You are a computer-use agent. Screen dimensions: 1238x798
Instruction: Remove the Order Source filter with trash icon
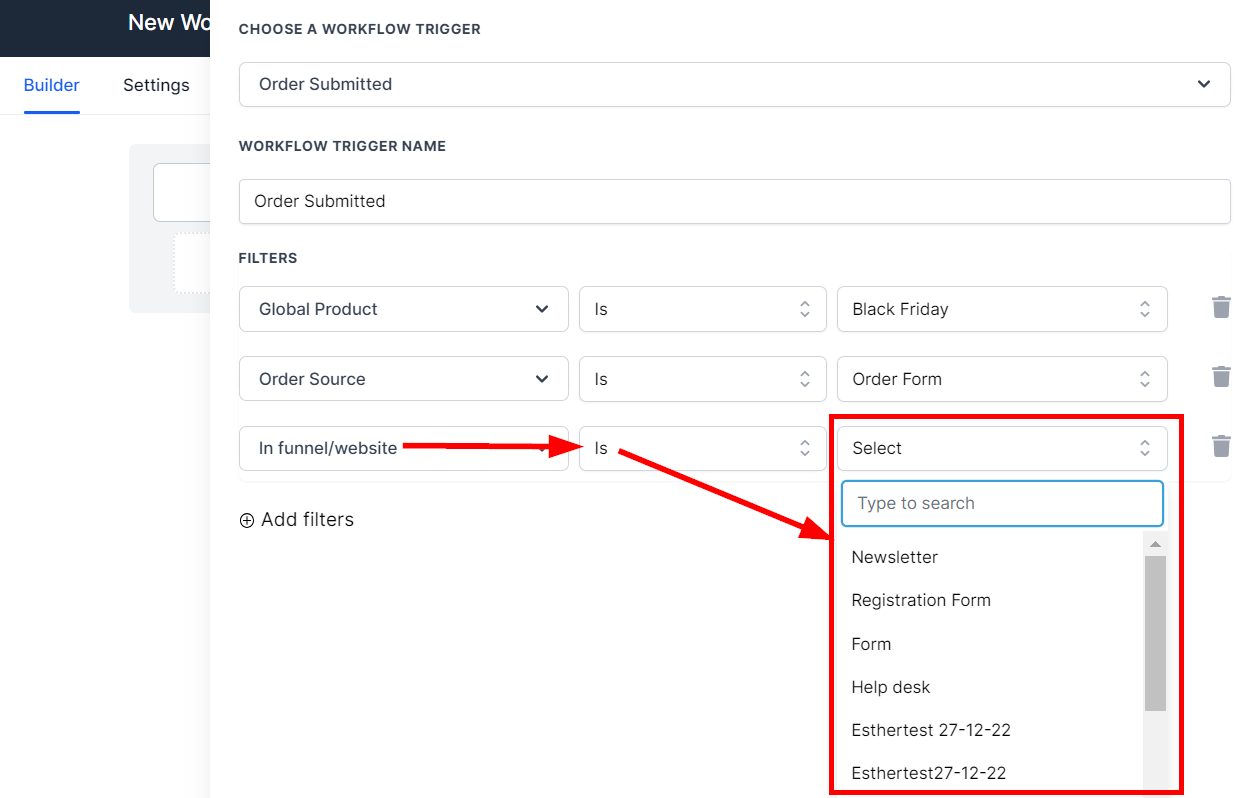pyautogui.click(x=1220, y=377)
